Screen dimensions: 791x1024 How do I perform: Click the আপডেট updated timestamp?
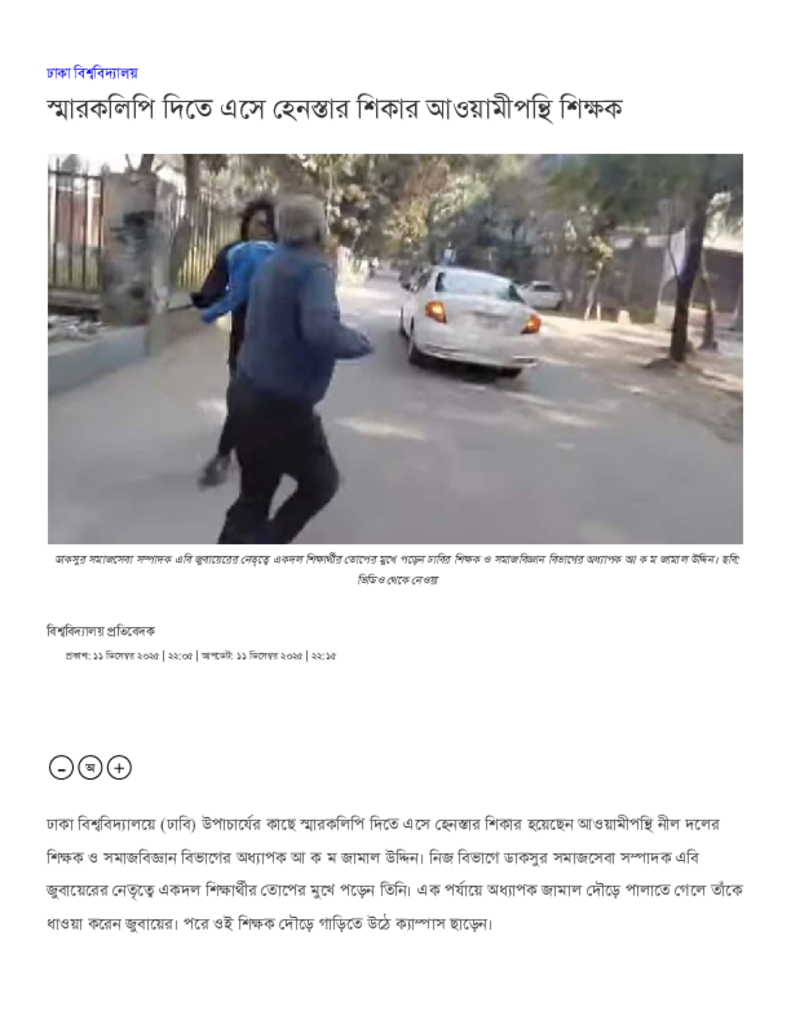(x=269, y=656)
